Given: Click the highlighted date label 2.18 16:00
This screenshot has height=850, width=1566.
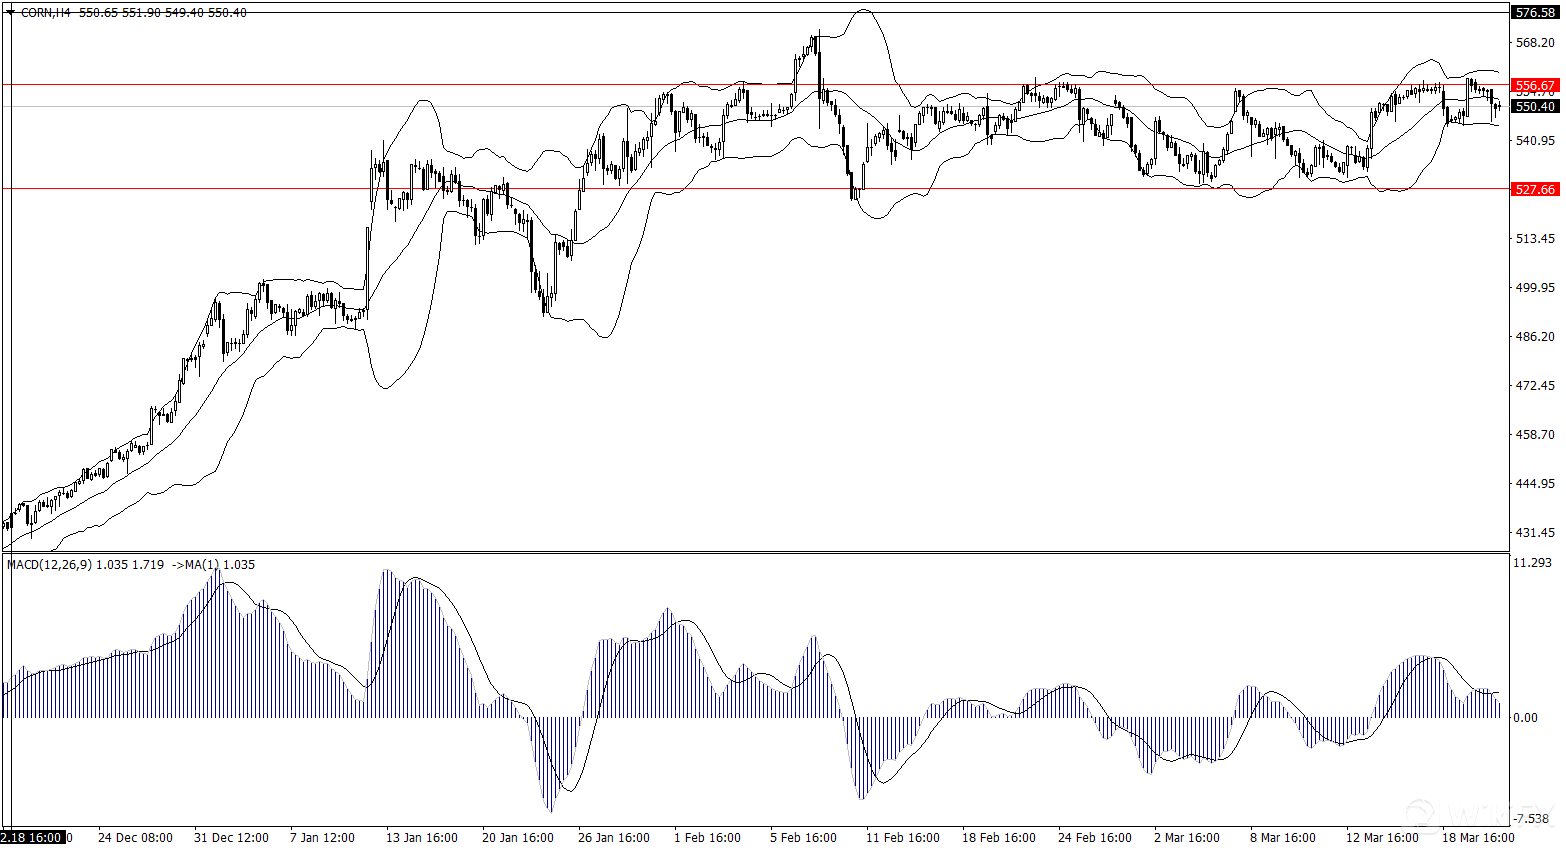Looking at the screenshot, I should (x=34, y=837).
